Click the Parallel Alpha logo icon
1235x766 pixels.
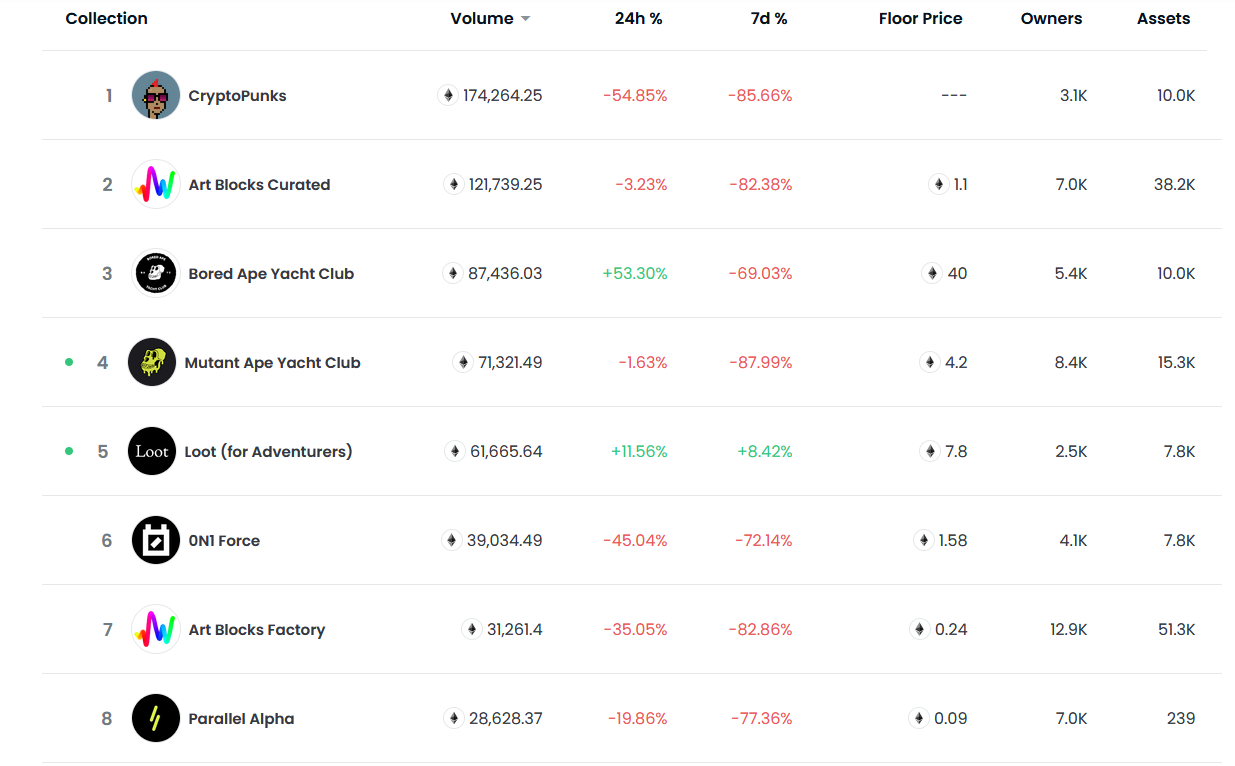pyautogui.click(x=156, y=719)
